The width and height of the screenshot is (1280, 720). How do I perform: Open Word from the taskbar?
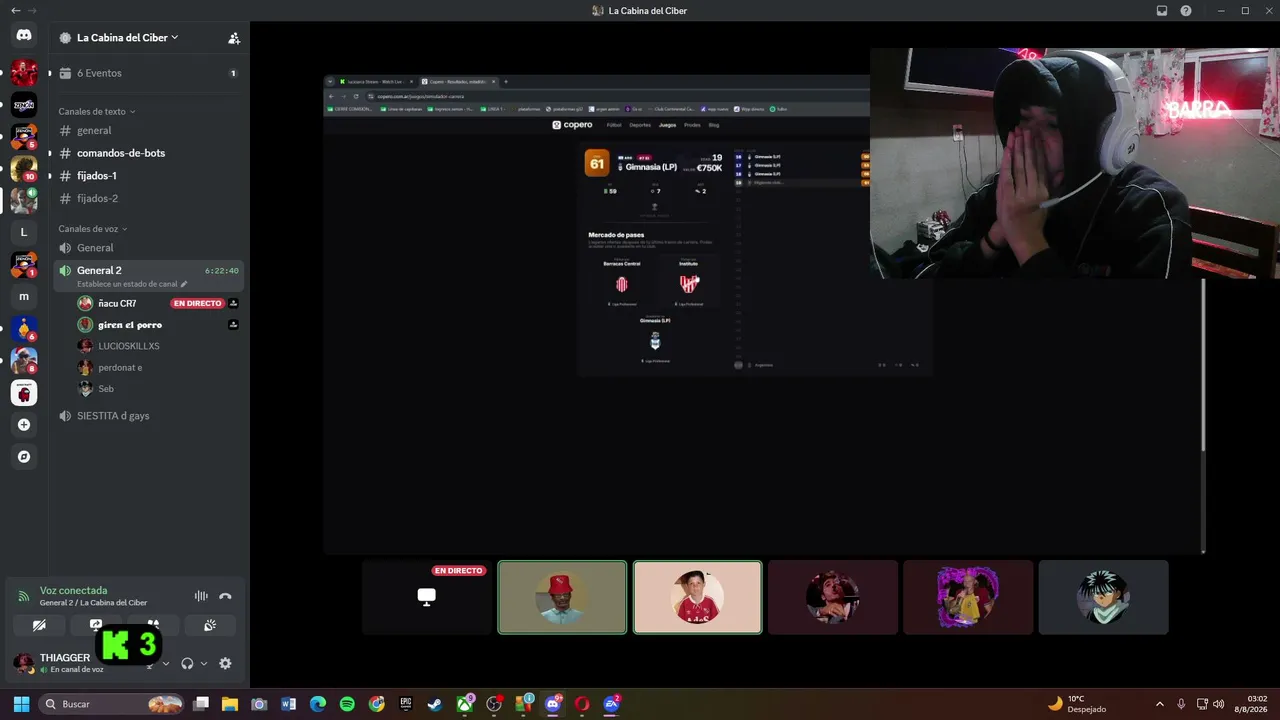coord(289,704)
